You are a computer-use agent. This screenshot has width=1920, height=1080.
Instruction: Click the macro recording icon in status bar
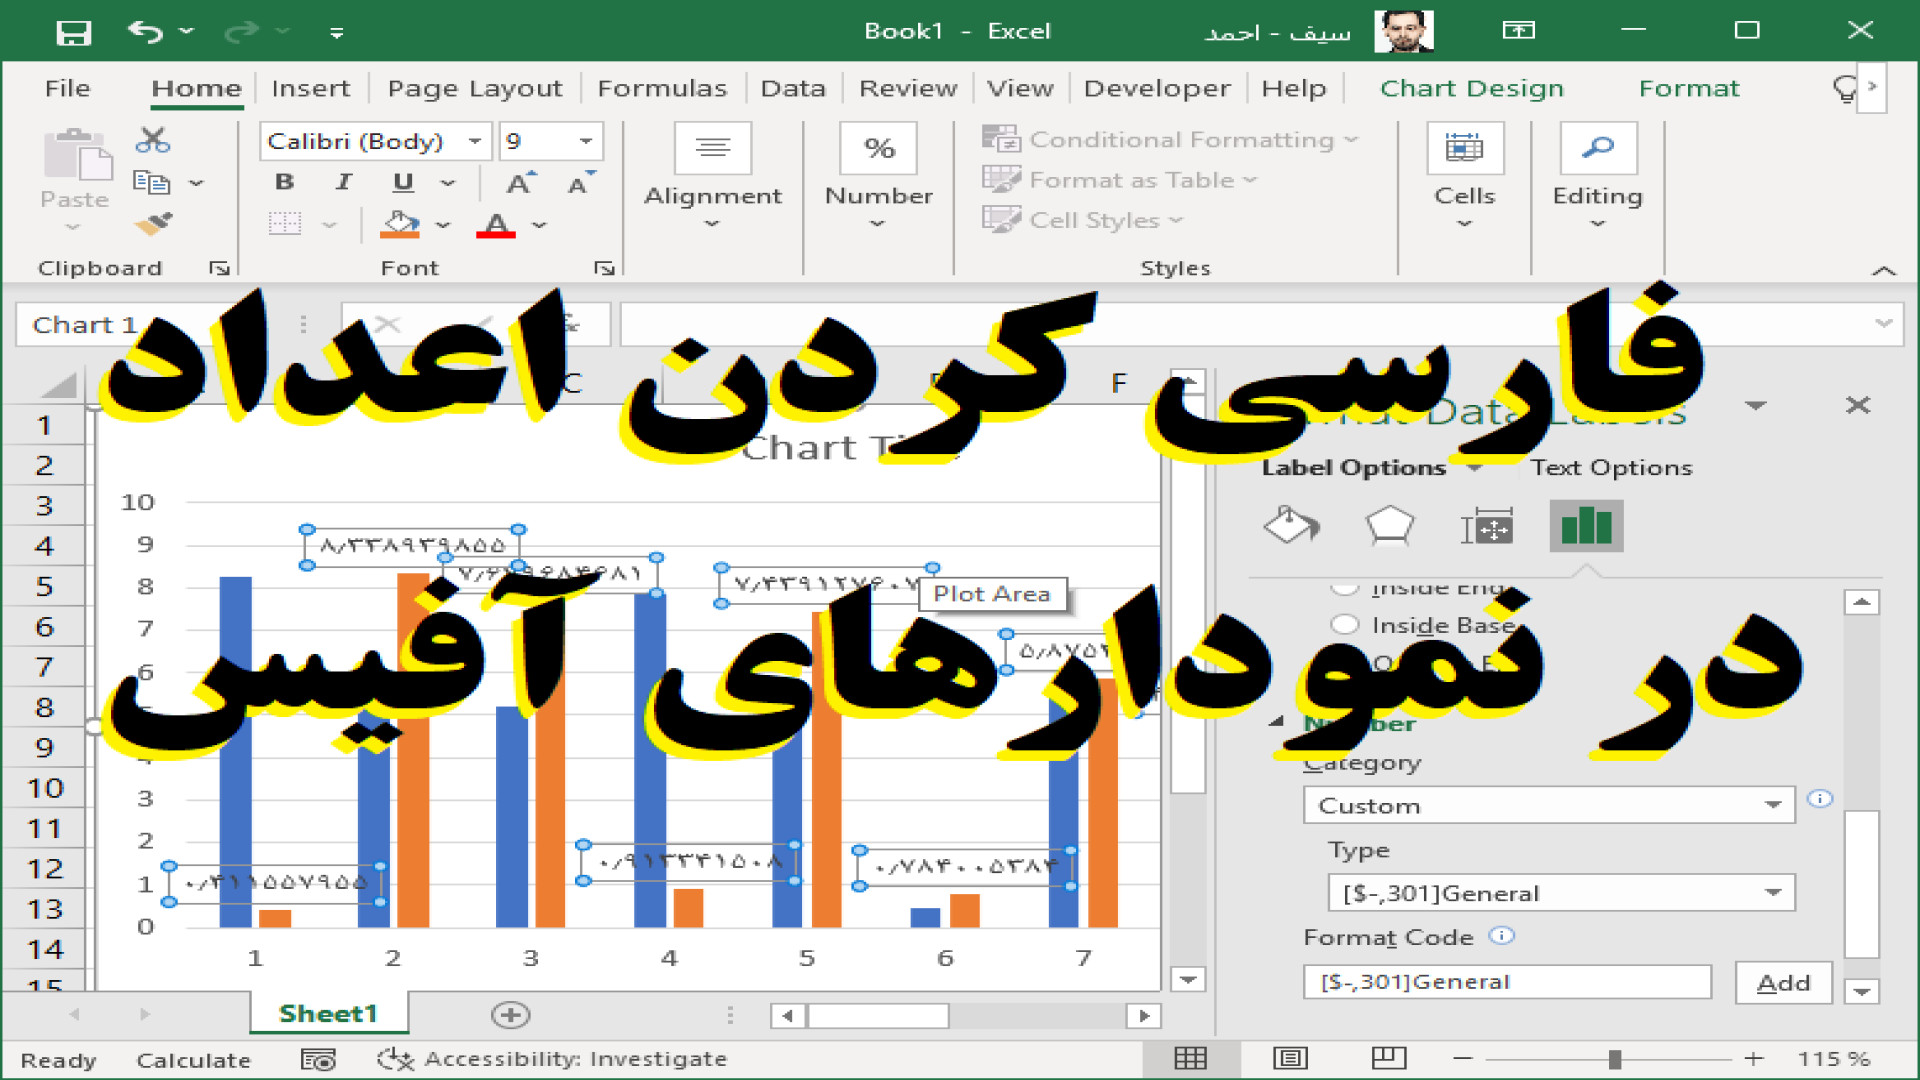(x=318, y=1059)
